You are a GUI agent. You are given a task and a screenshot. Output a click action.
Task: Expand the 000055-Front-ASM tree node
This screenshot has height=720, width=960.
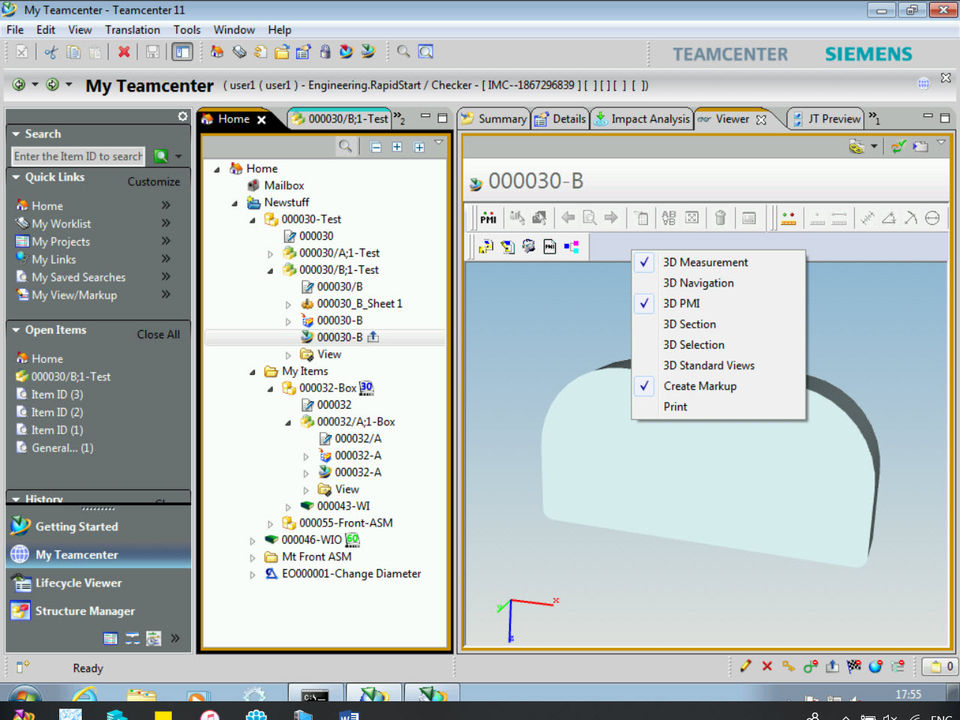click(x=271, y=524)
